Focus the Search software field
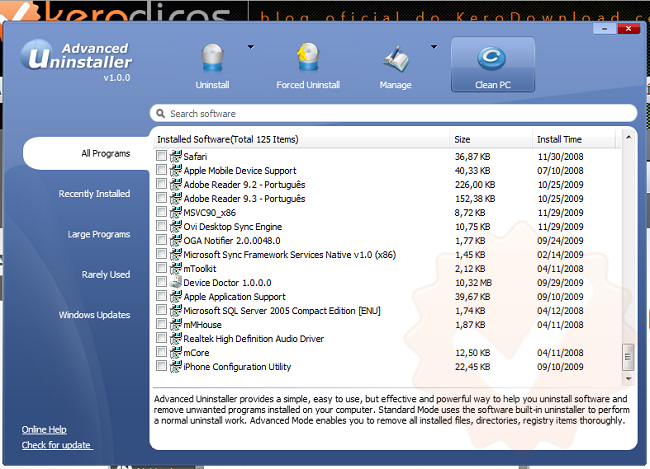Screen dimensions: 650x469 coord(393,113)
